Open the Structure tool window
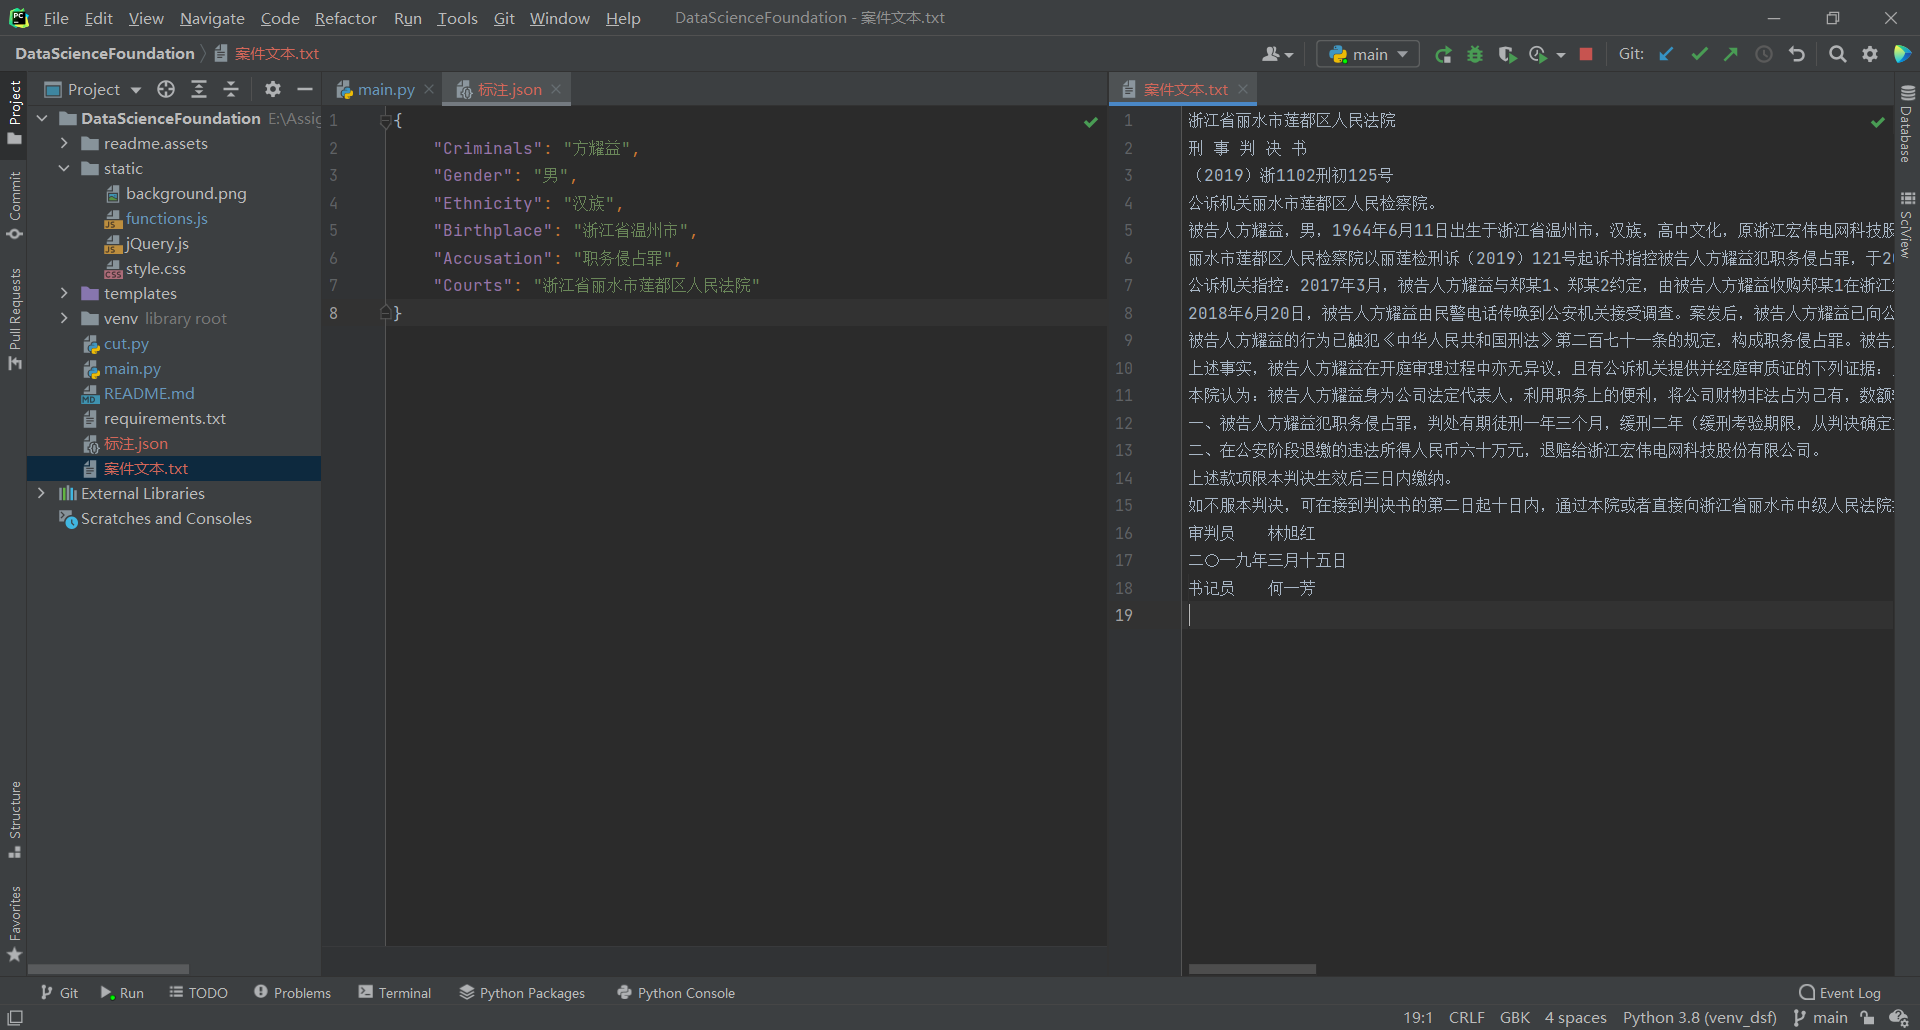The image size is (1920, 1030). point(14,819)
